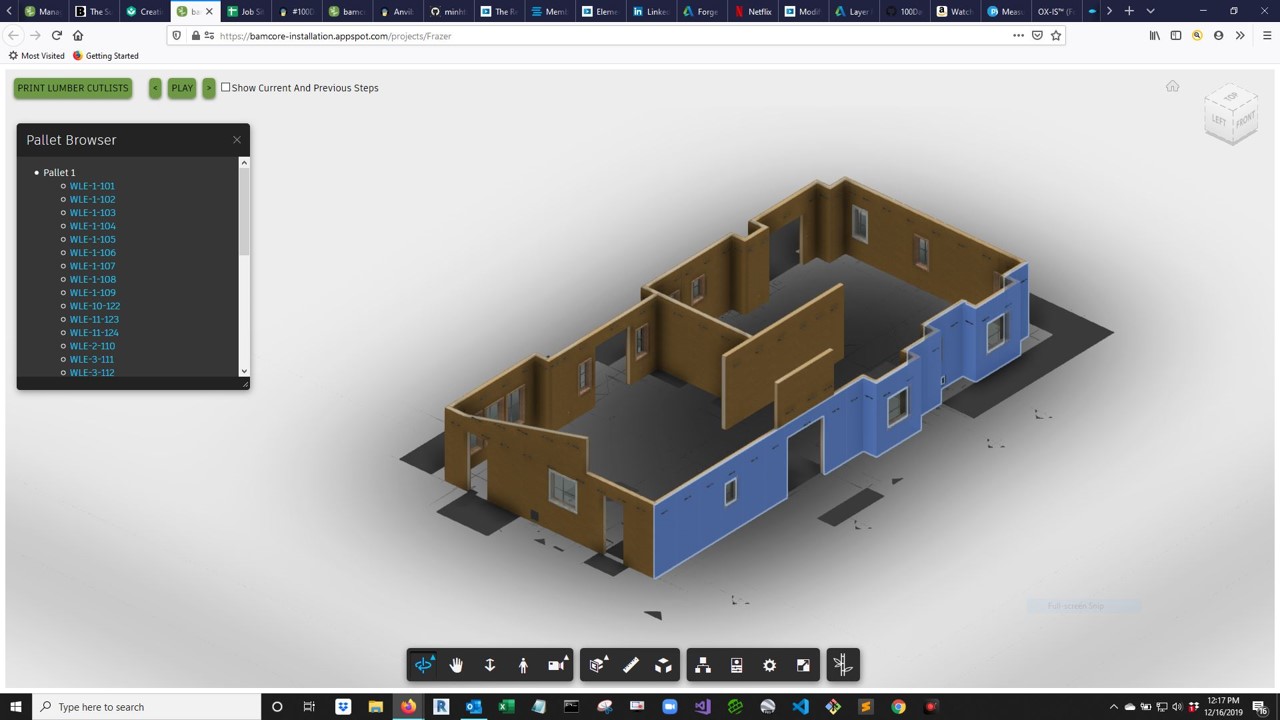Toggle viewer full-screen mode icon

click(803, 665)
